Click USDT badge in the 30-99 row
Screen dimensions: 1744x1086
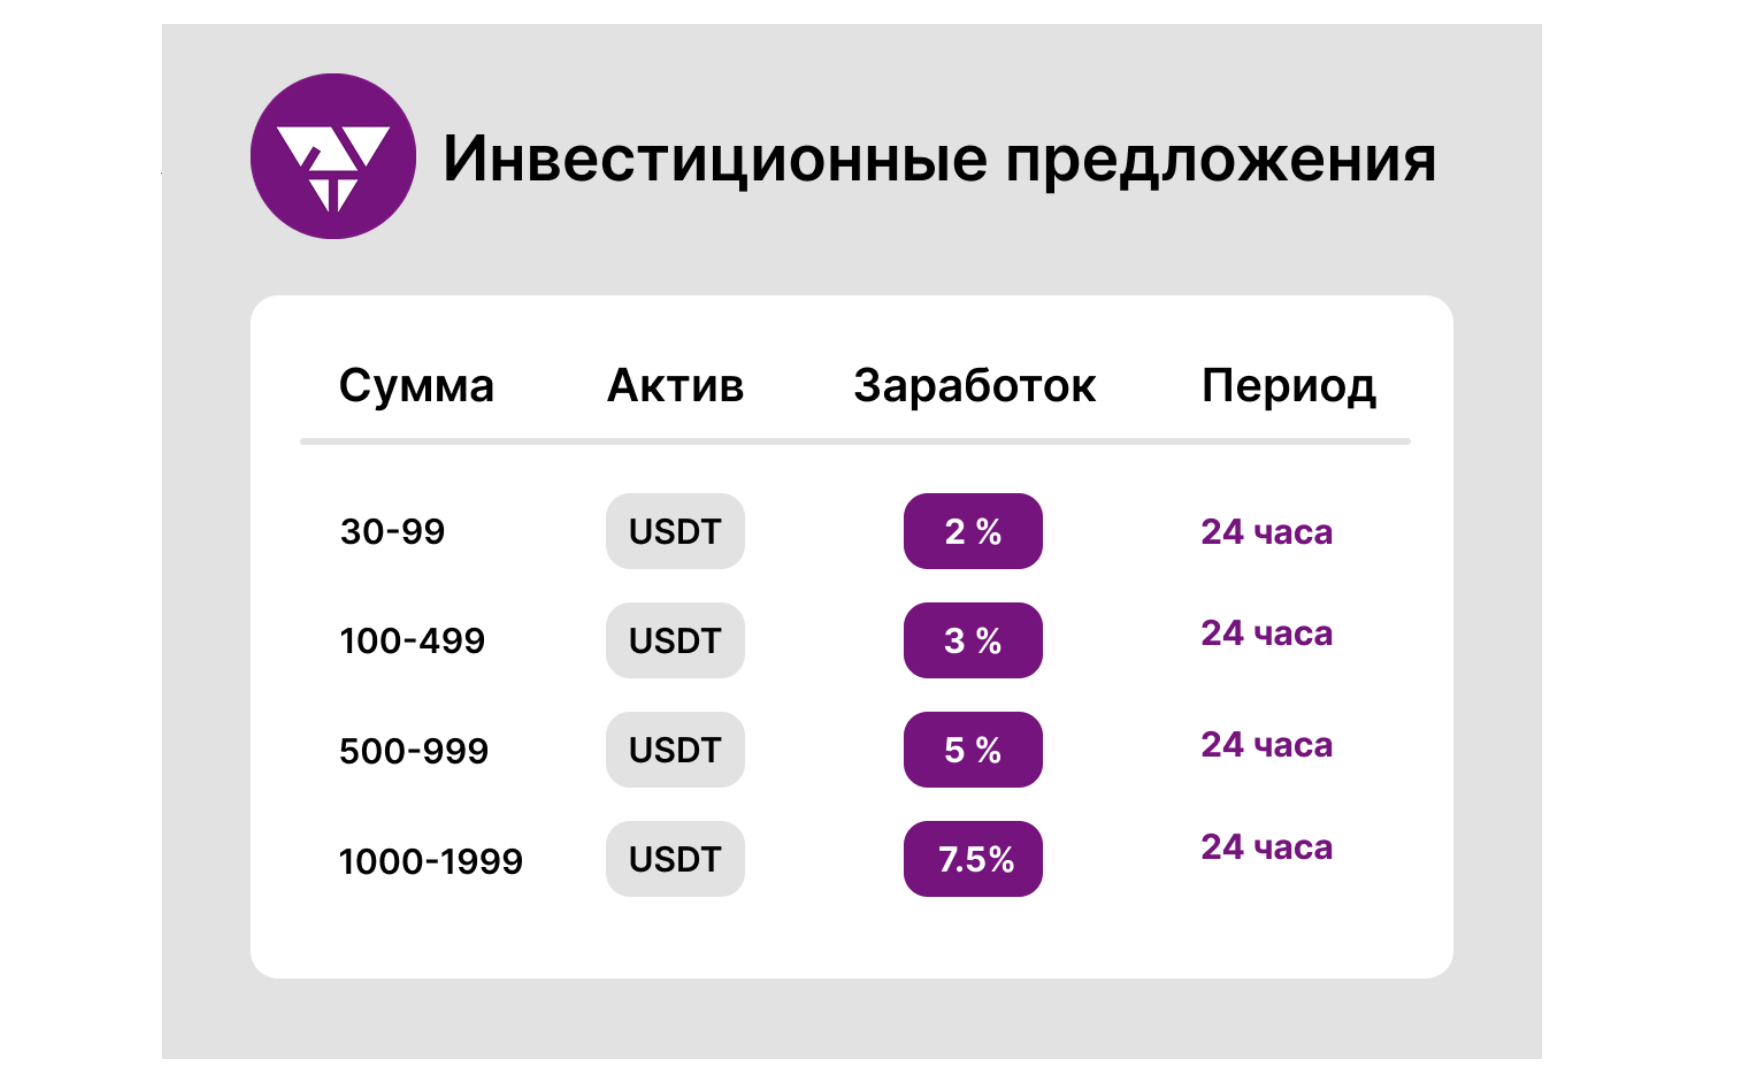tap(675, 532)
